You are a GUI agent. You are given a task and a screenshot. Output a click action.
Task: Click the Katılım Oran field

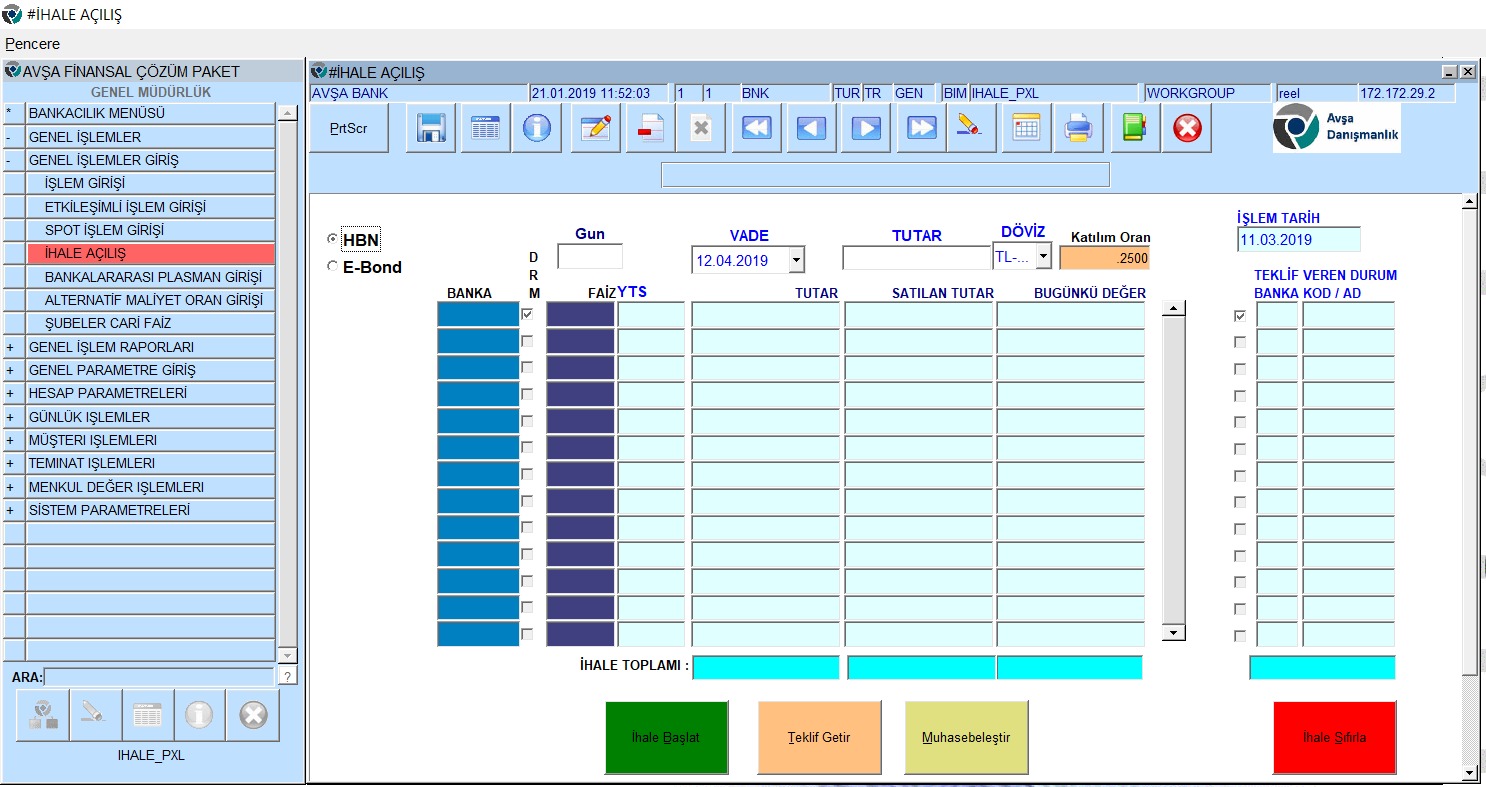1105,258
